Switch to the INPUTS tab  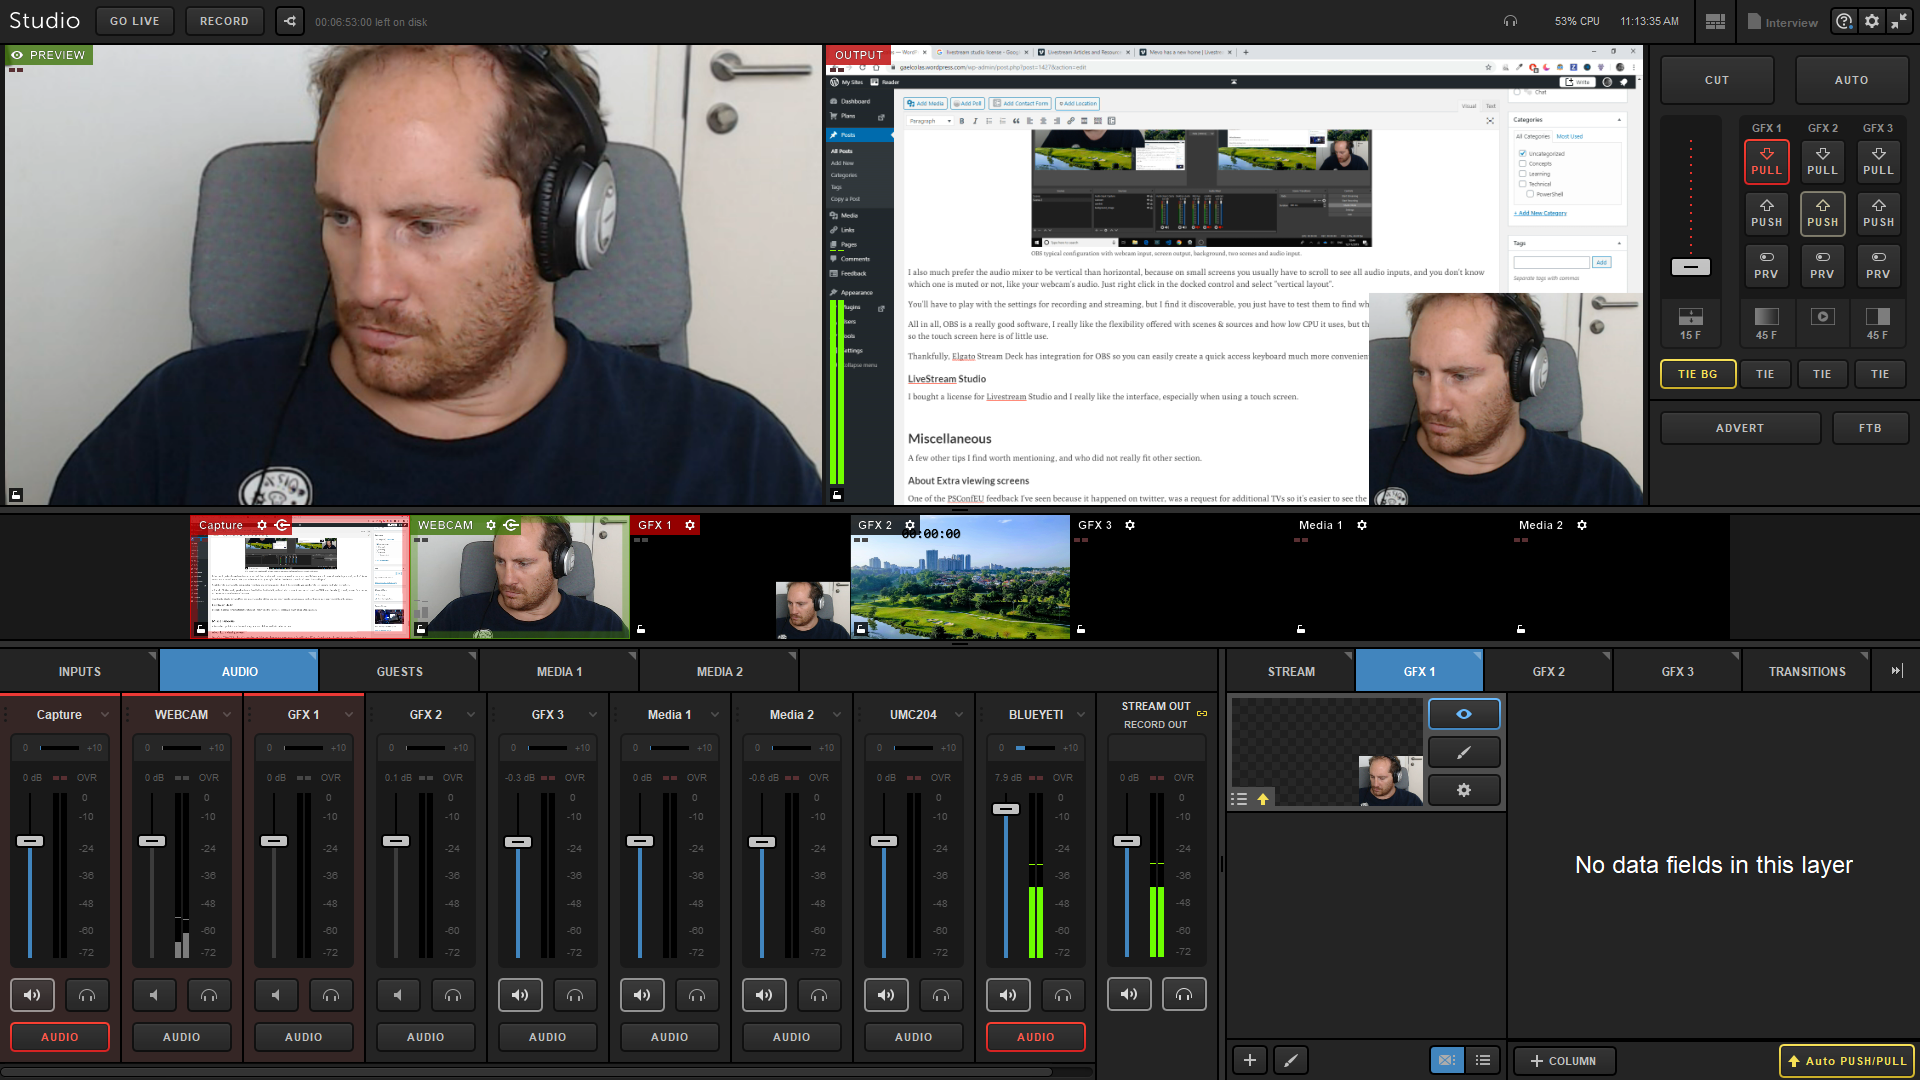coord(80,672)
